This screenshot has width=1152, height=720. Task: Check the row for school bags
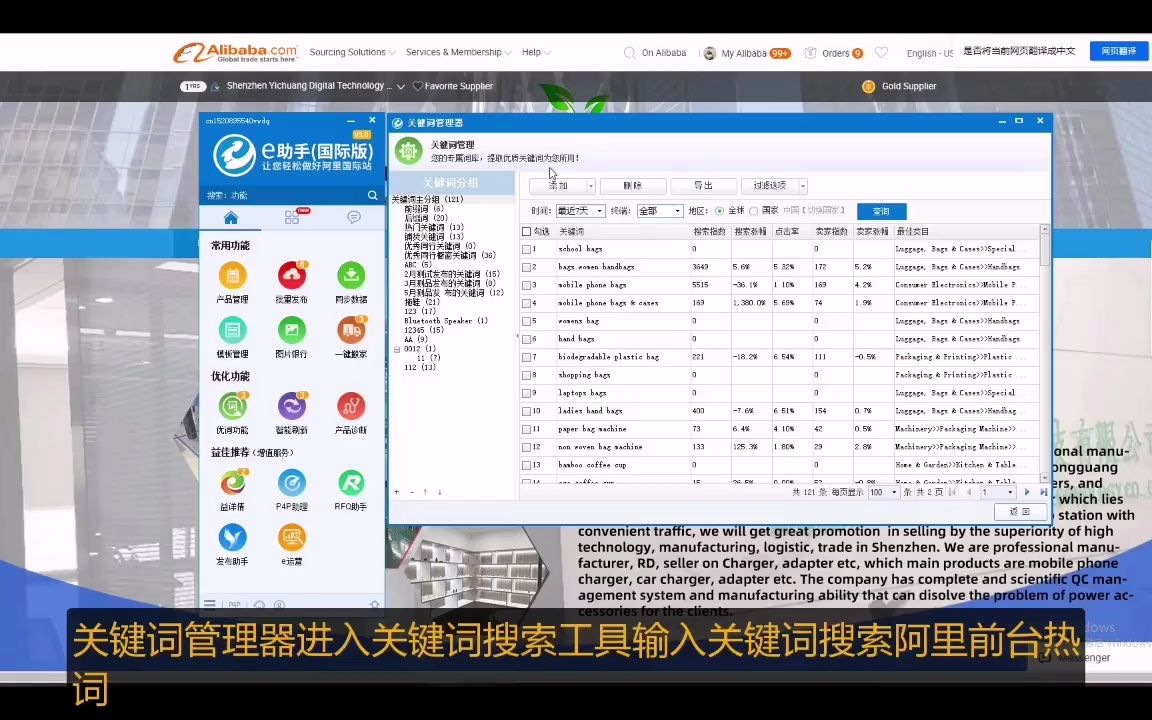(x=526, y=249)
